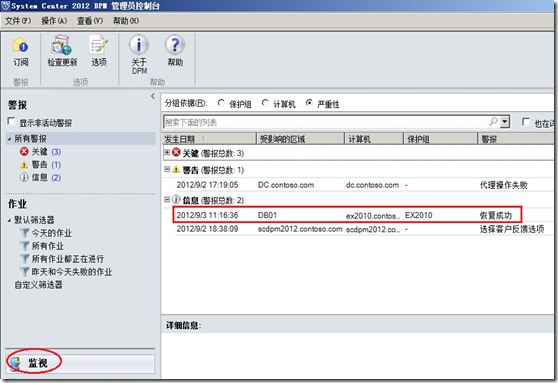
Task: Click funnel icon of 昨天和今天失败的作业
Action: pyautogui.click(x=25, y=272)
